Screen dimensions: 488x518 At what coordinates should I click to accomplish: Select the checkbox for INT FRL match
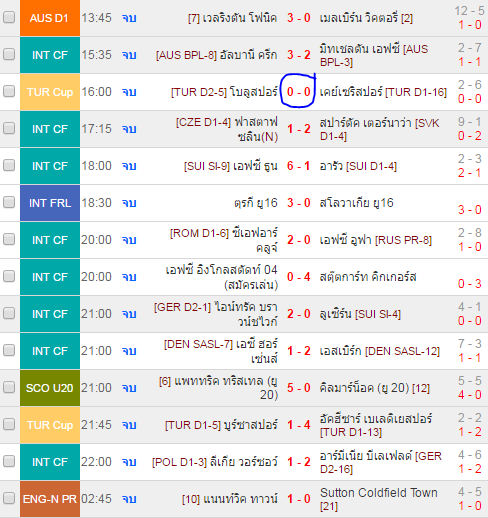[x=9, y=202]
